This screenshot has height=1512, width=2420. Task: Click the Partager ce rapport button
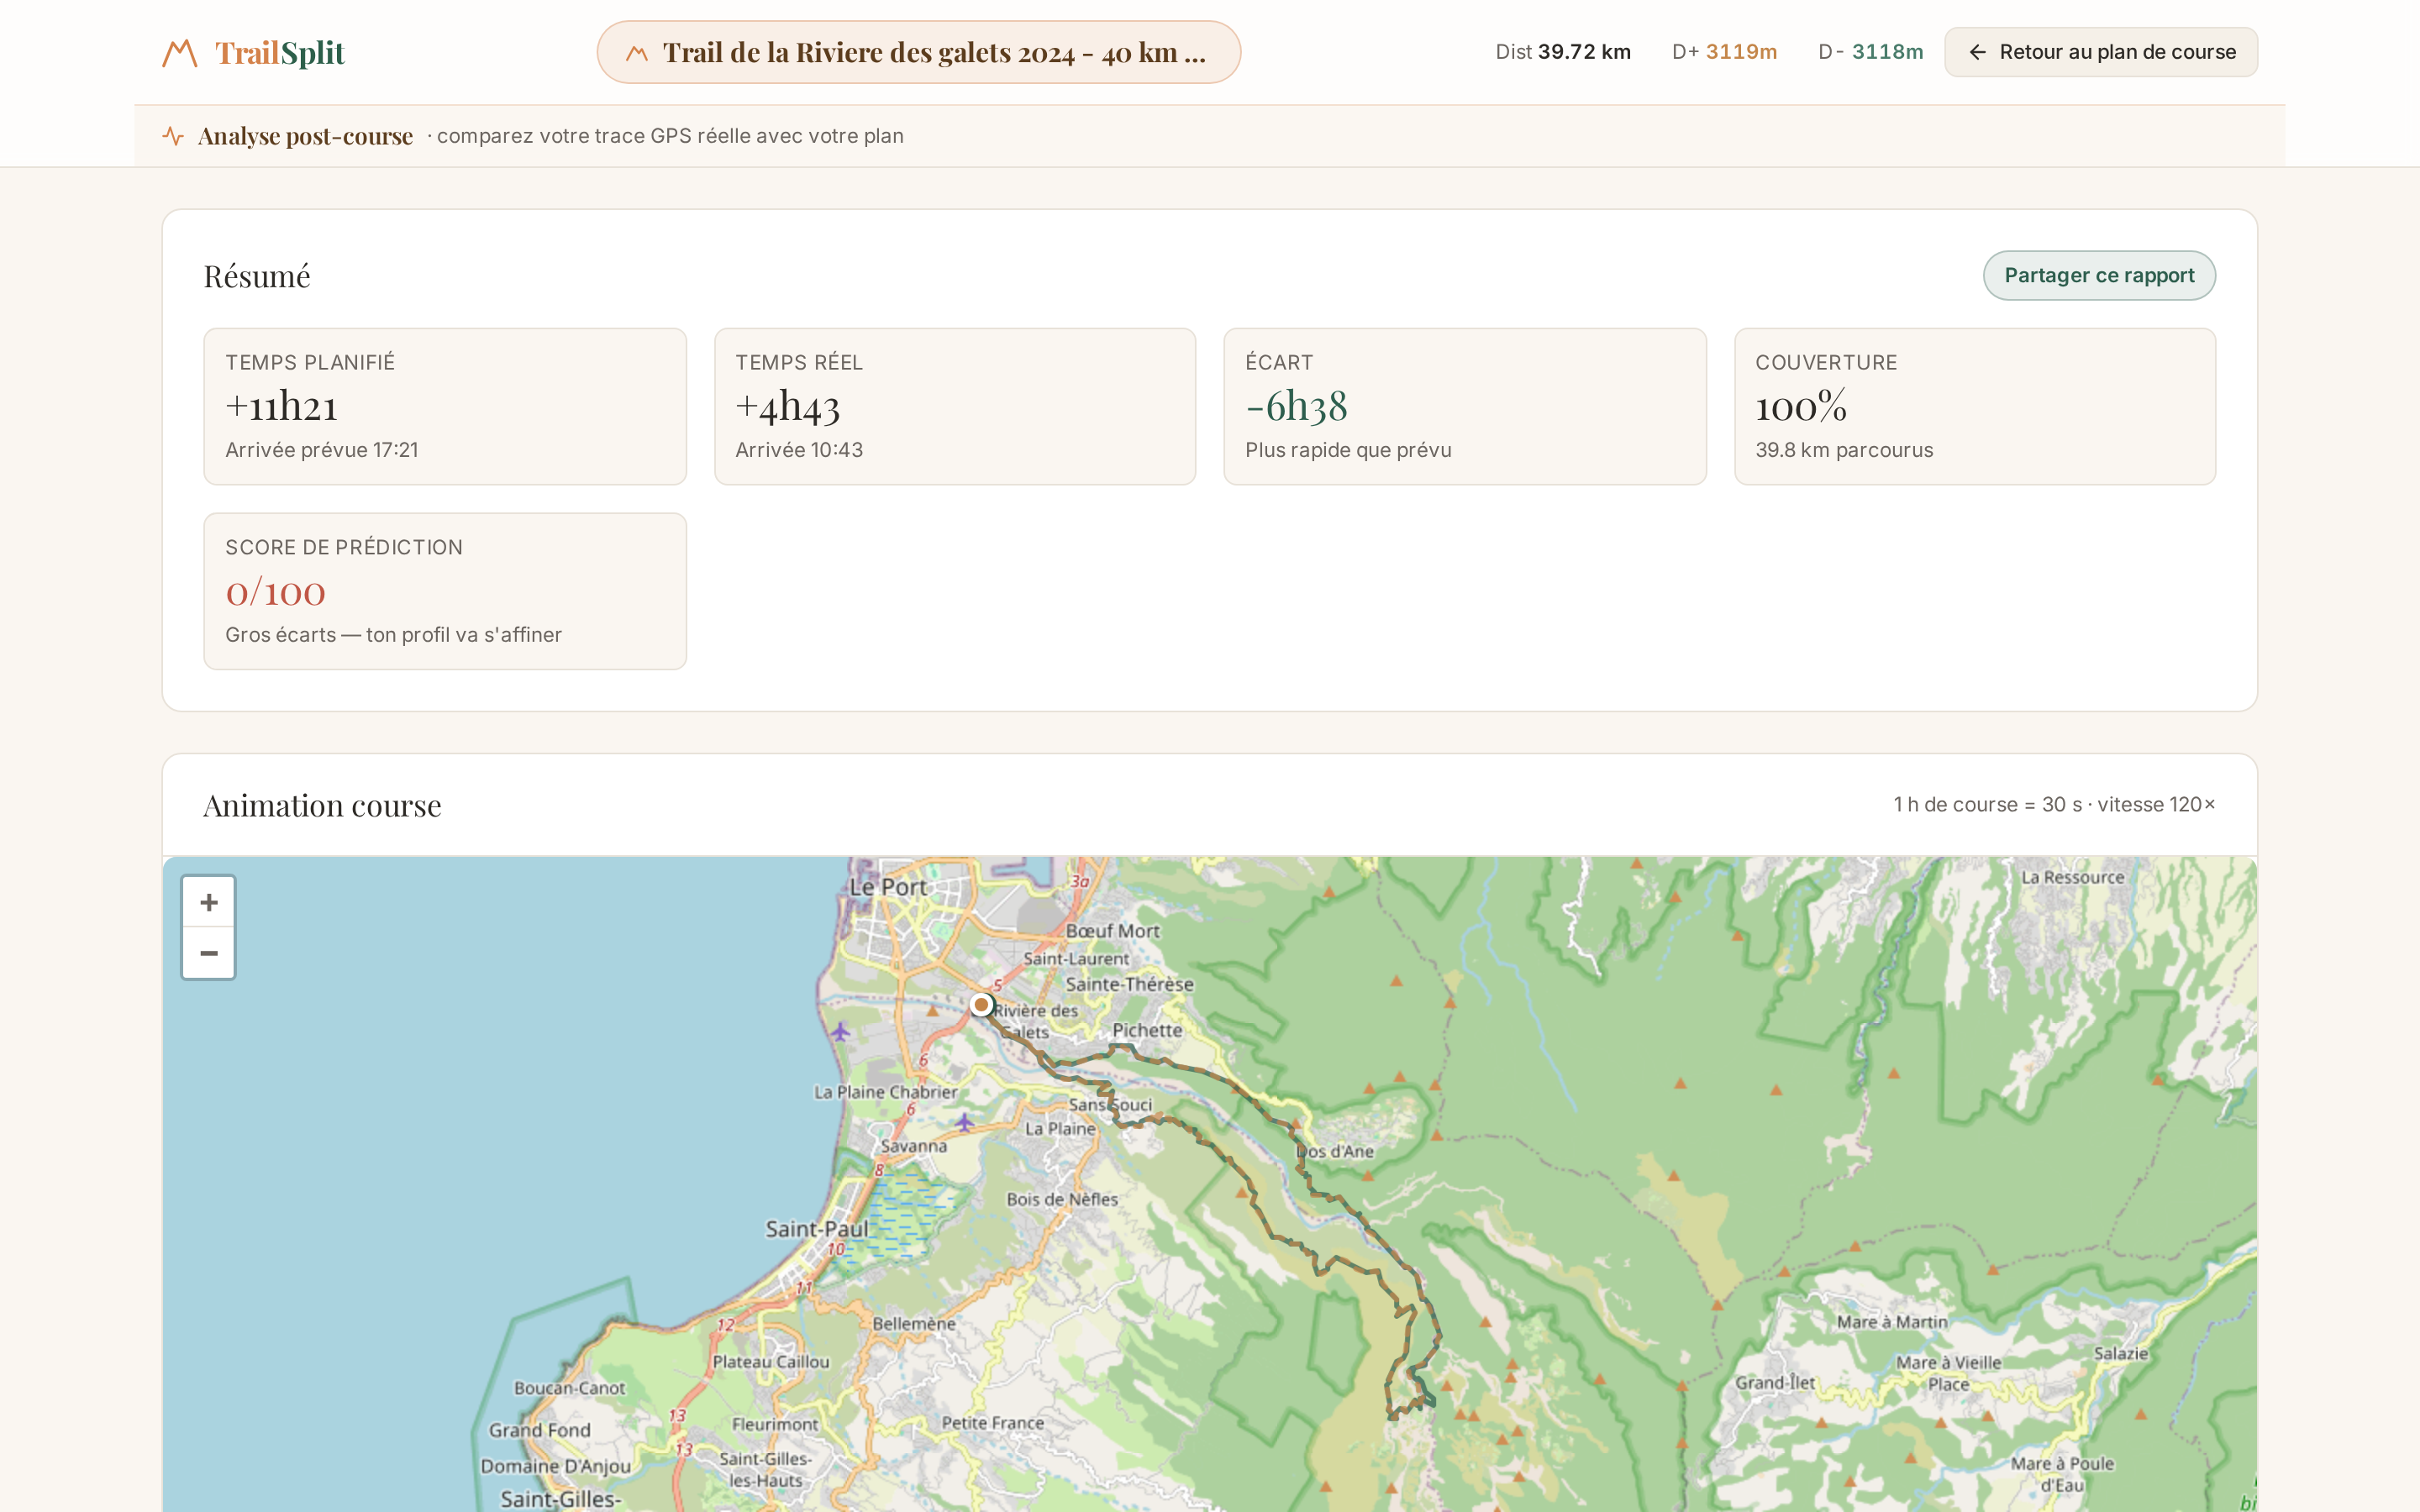2098,275
